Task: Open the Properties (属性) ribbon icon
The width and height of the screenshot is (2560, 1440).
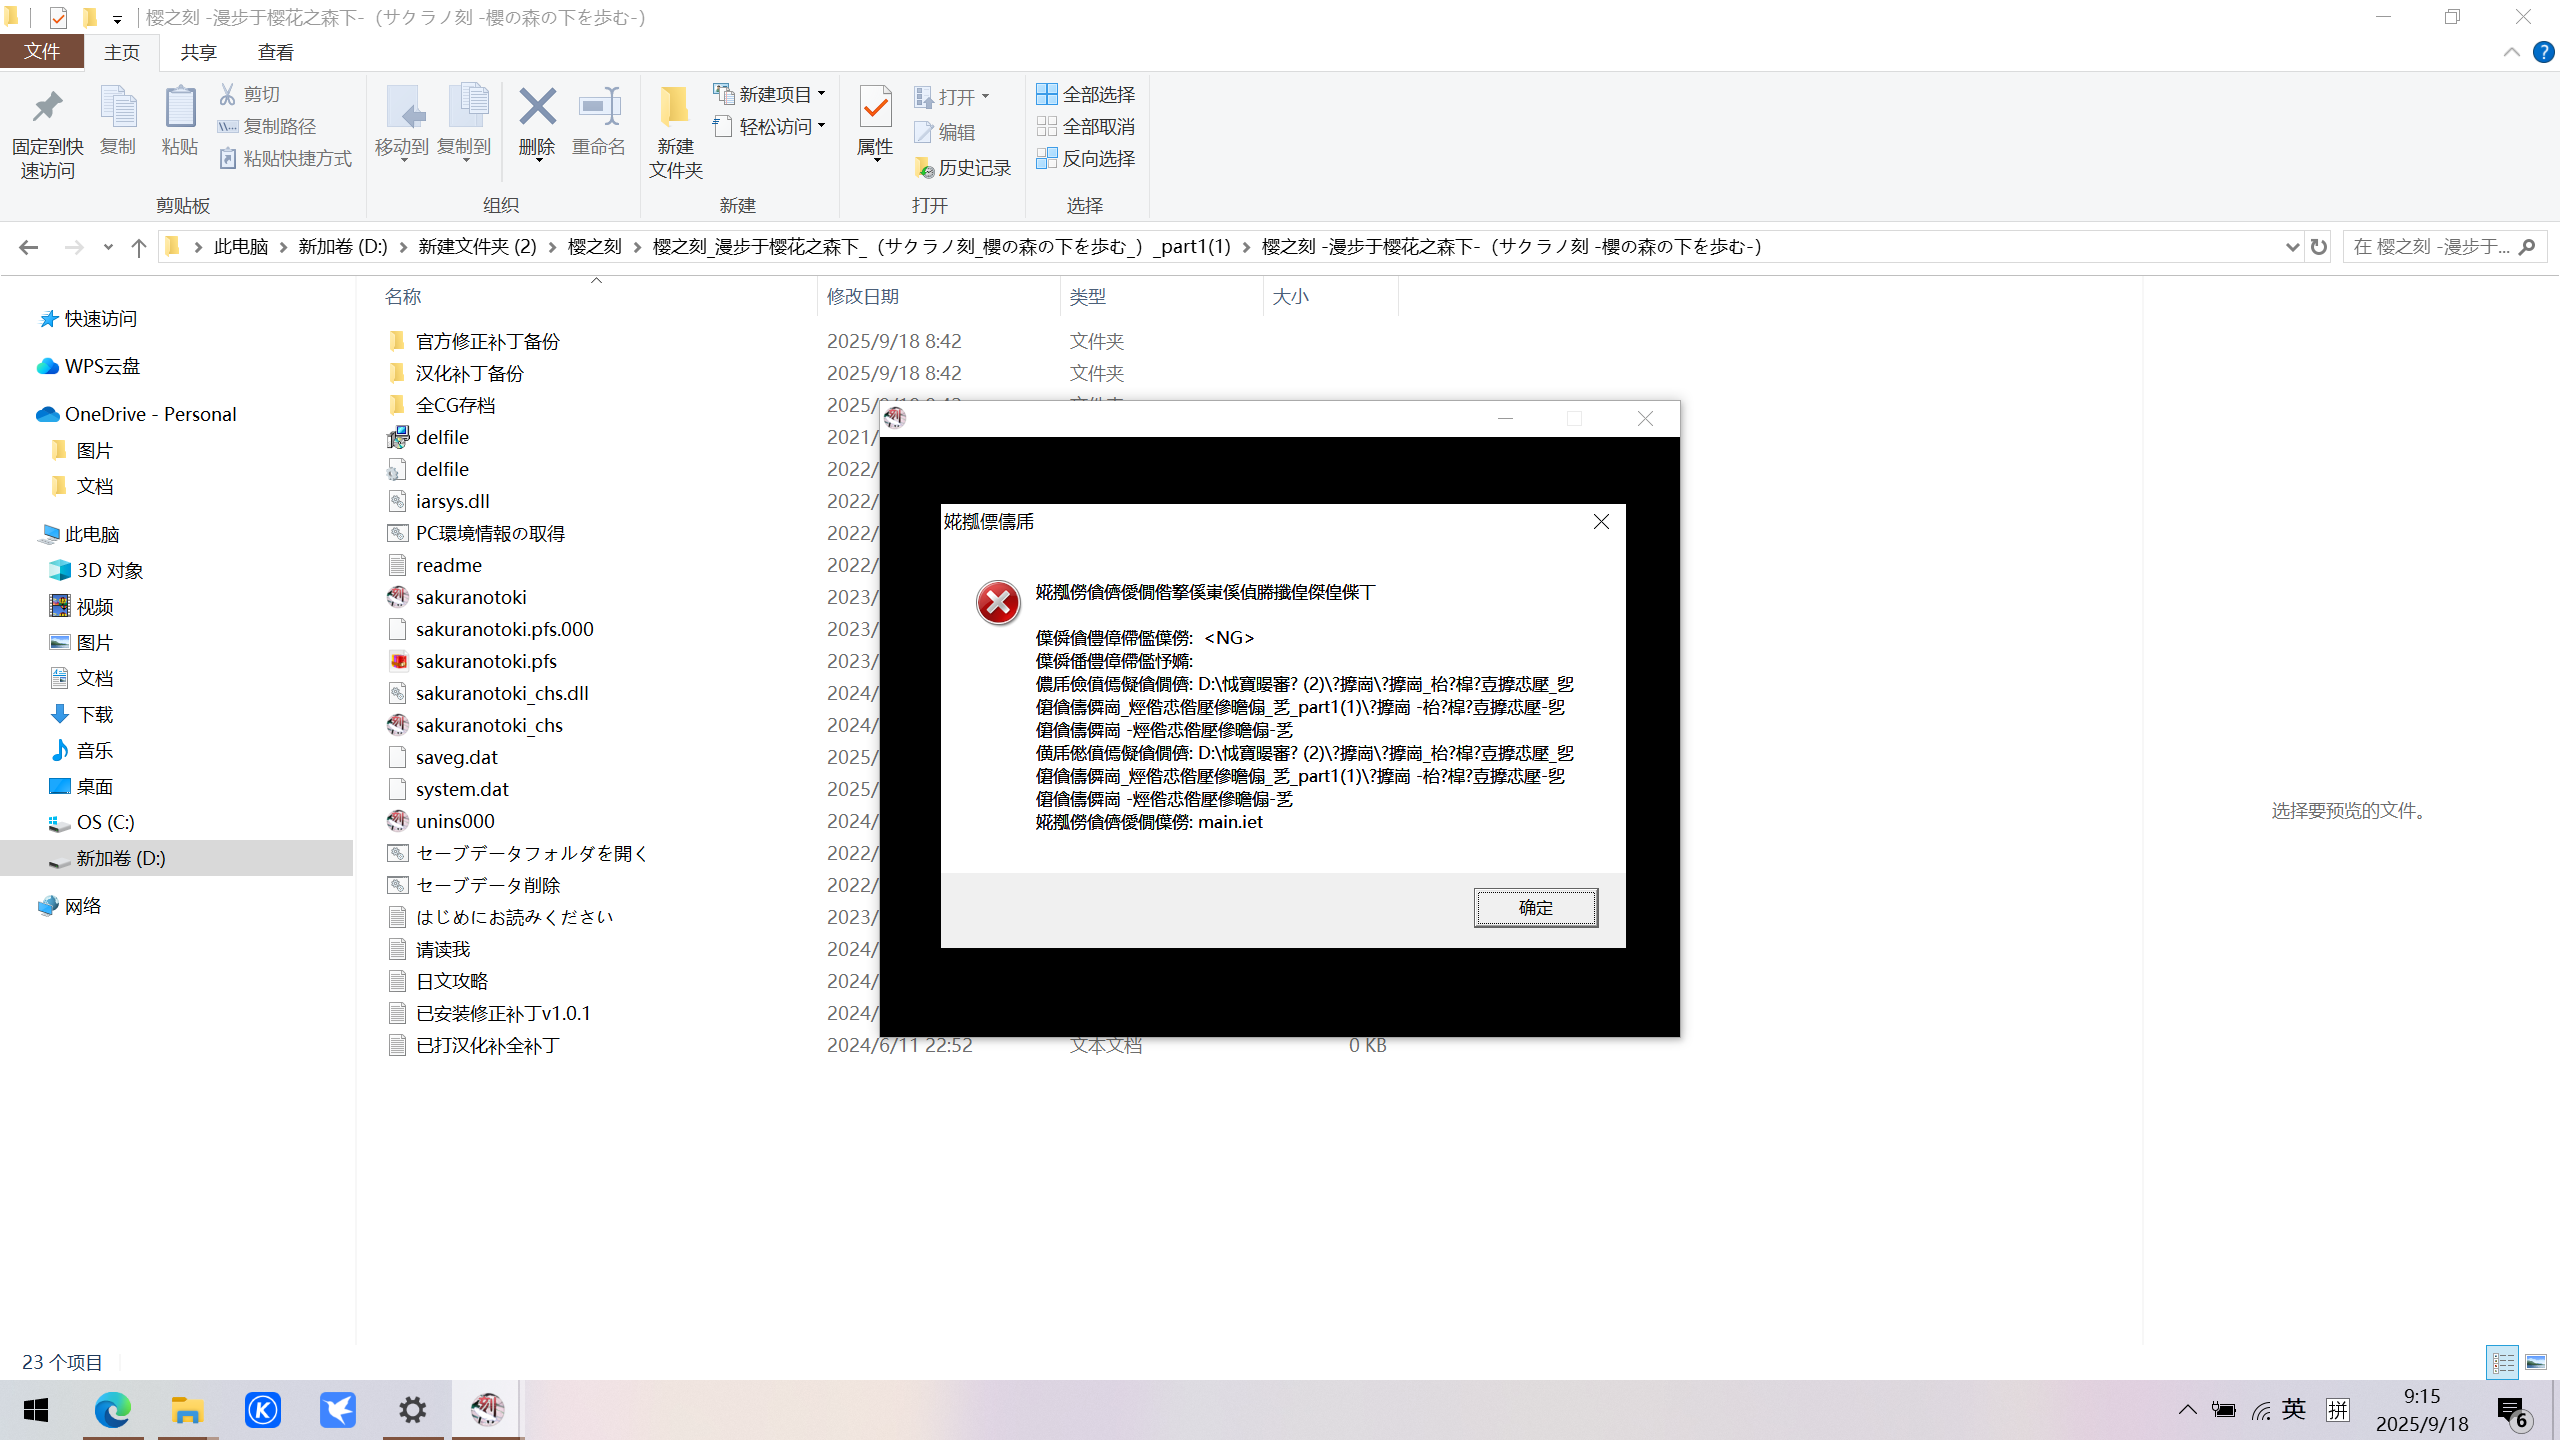Action: [875, 108]
